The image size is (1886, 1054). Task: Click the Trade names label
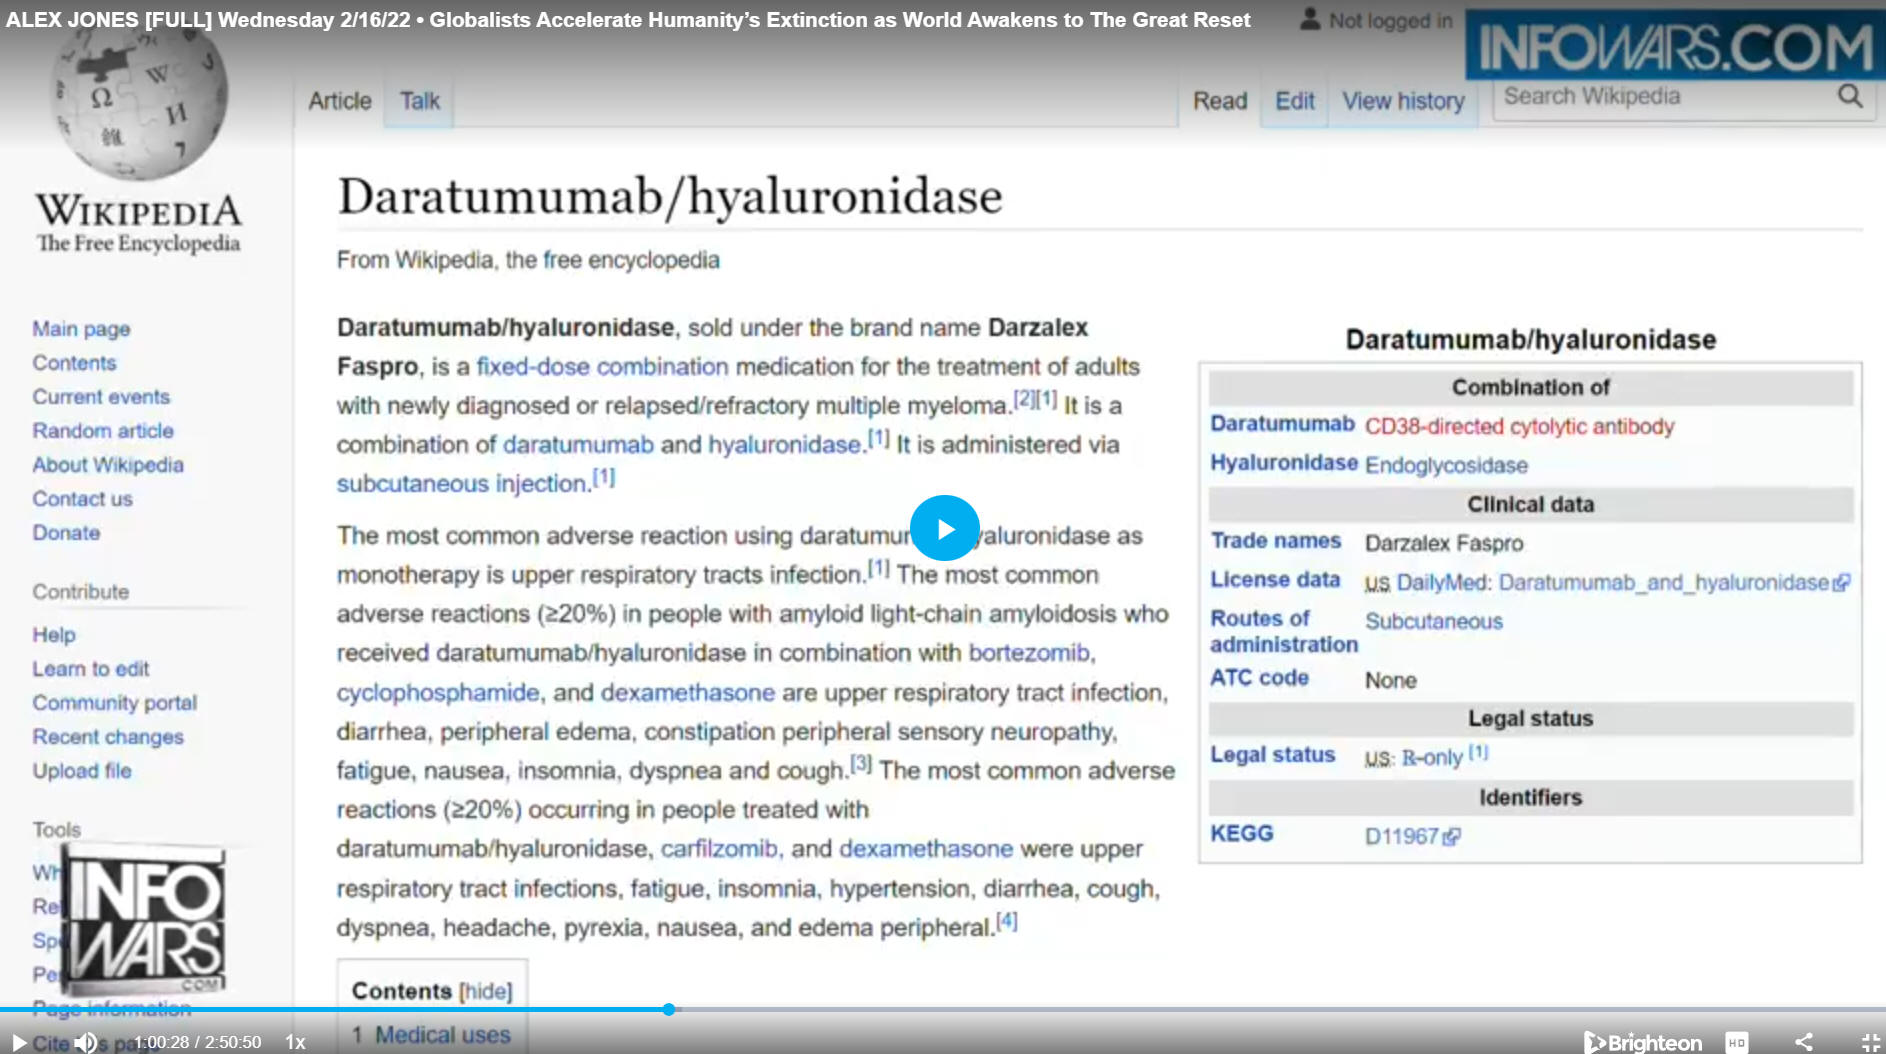pos(1275,541)
